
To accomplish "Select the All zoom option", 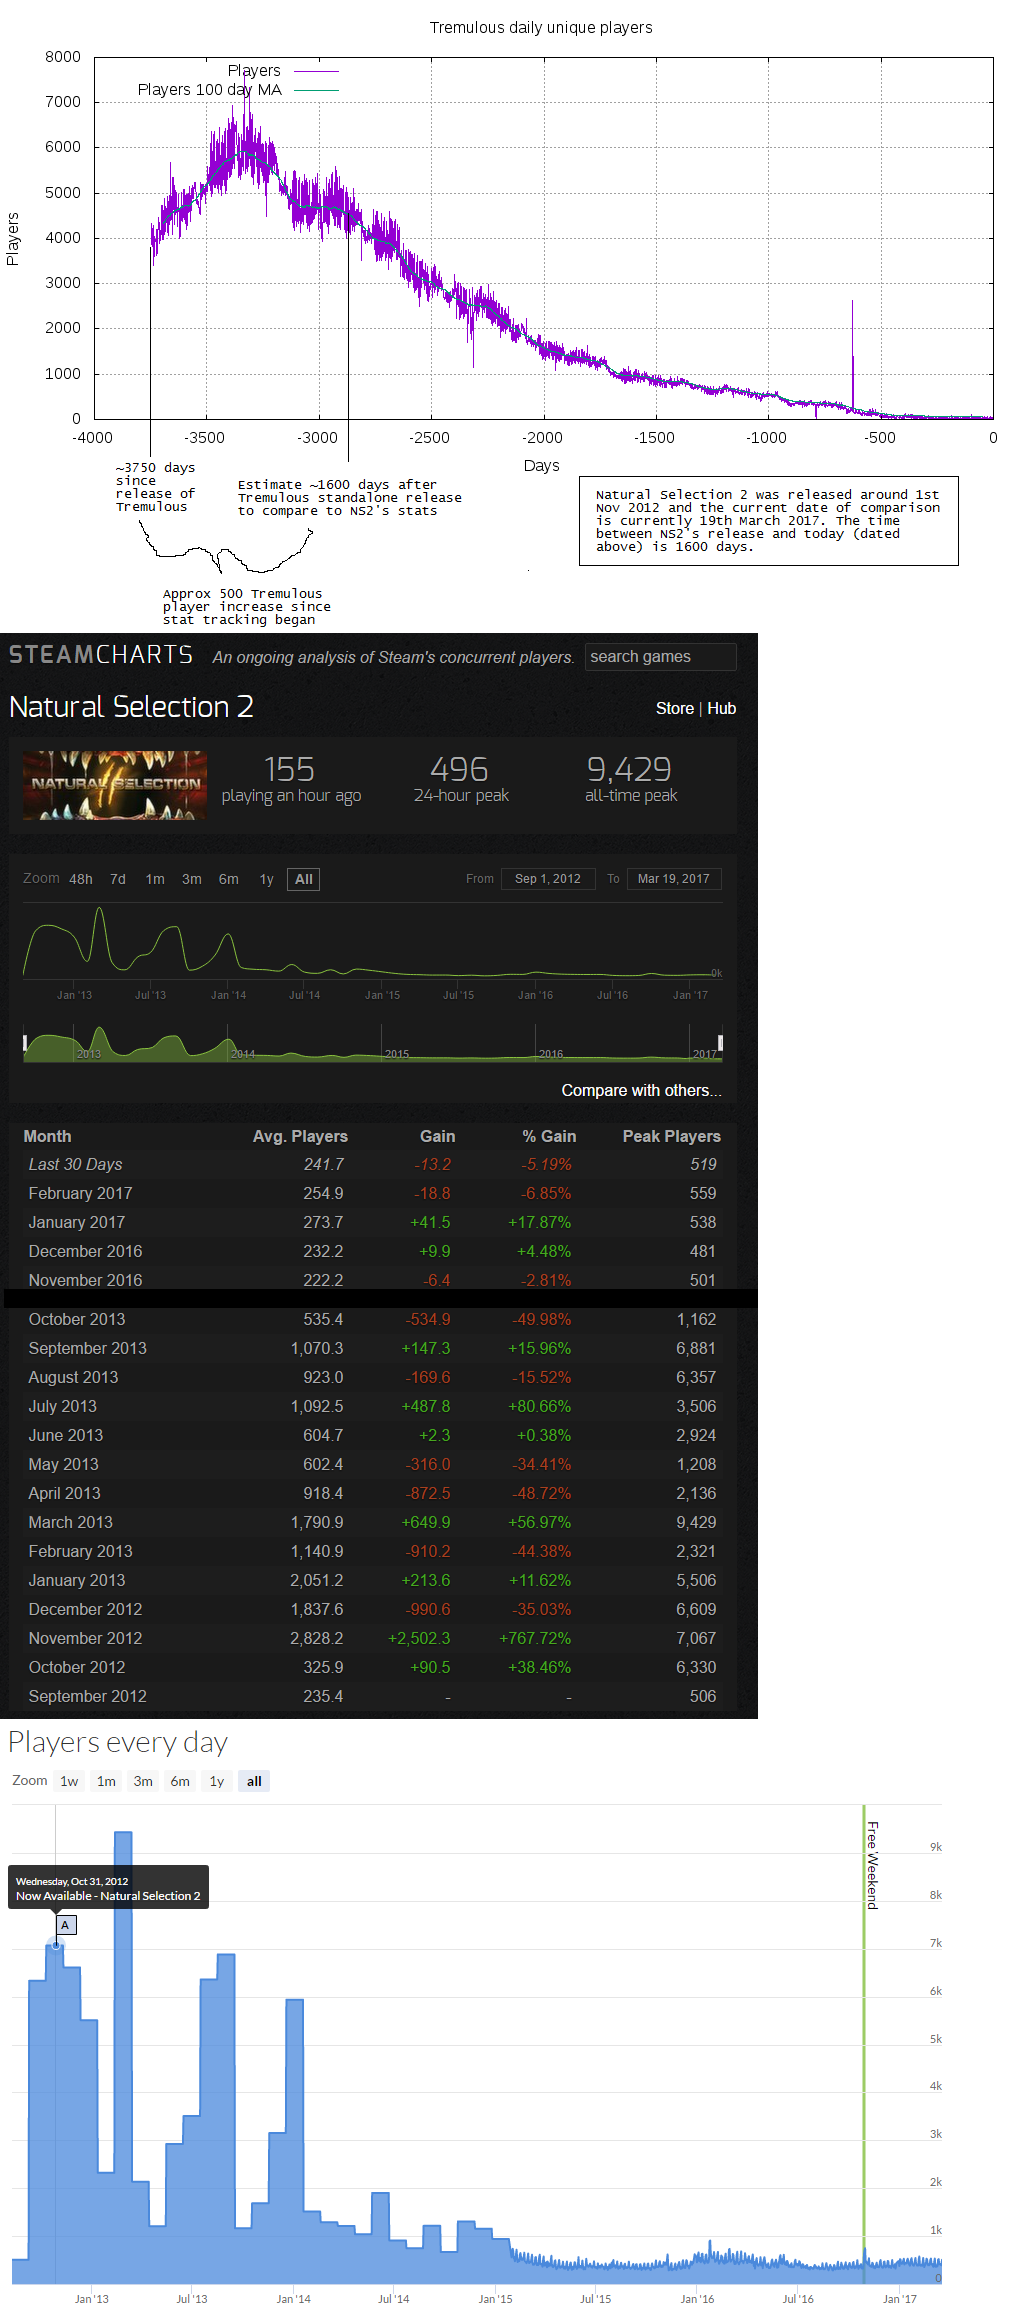I will click(x=304, y=879).
